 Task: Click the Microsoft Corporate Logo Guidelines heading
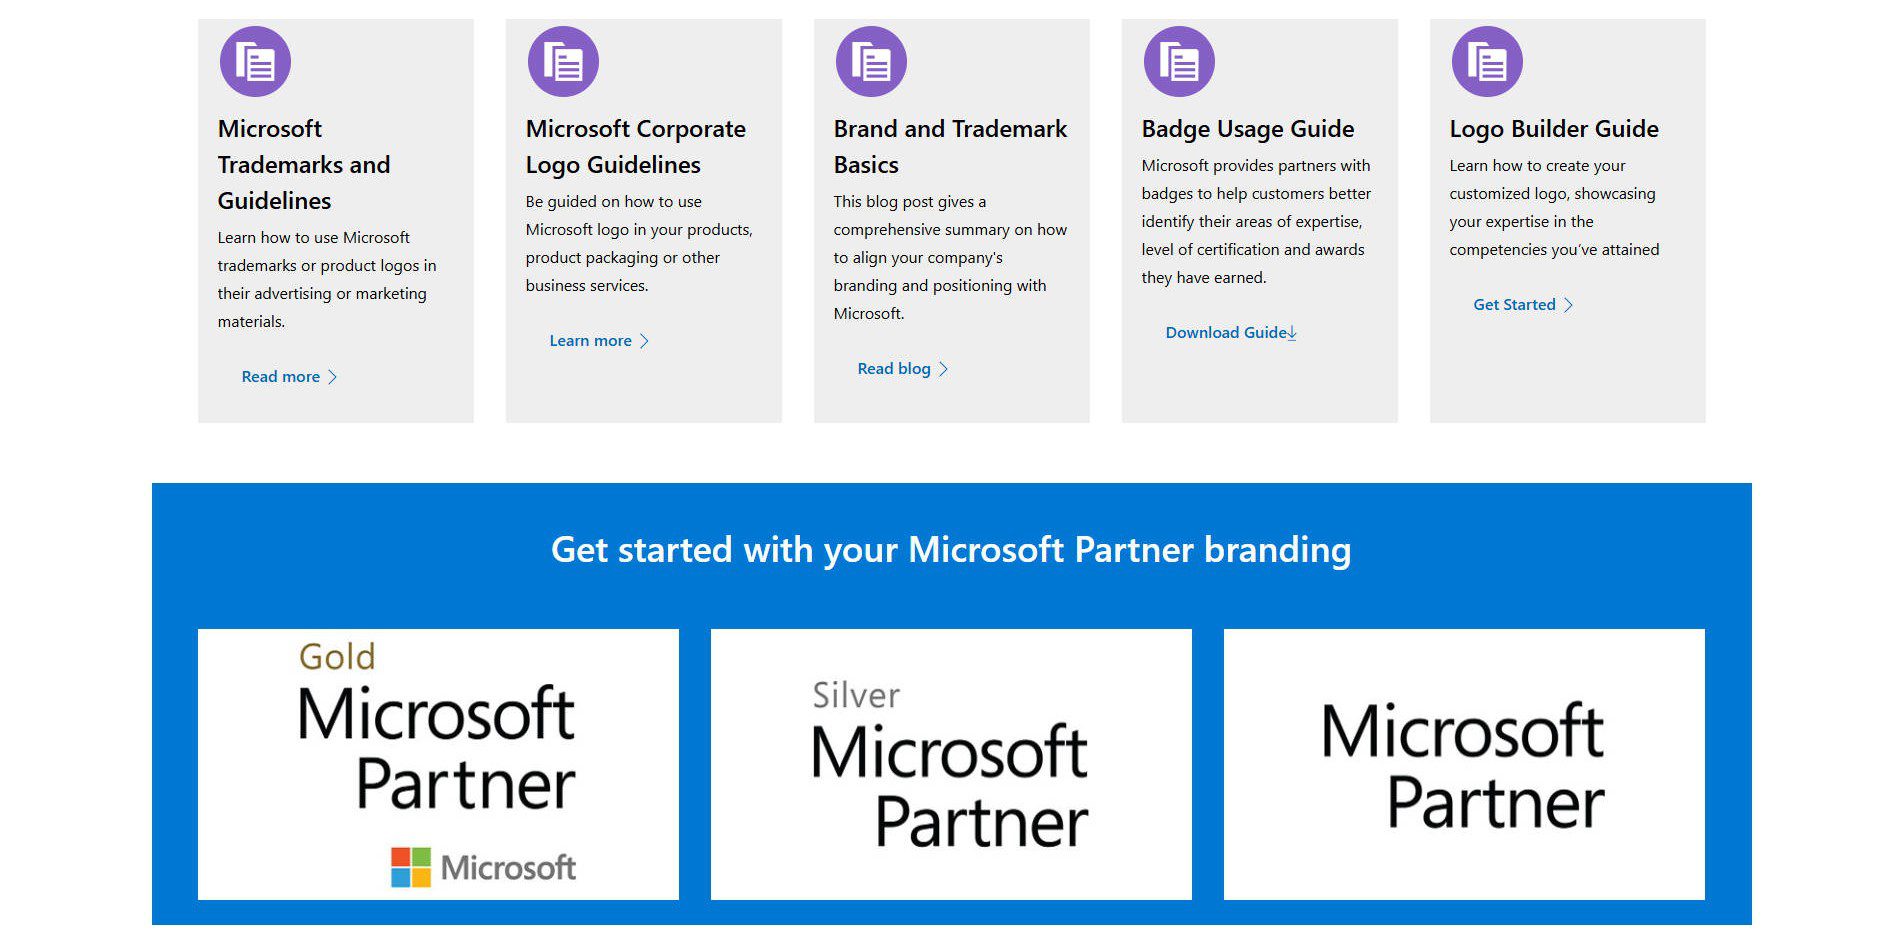(x=636, y=146)
